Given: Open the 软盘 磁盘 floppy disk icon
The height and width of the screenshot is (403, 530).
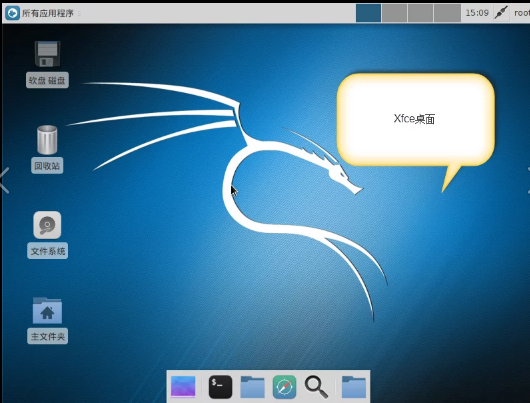Looking at the screenshot, I should click(x=47, y=54).
